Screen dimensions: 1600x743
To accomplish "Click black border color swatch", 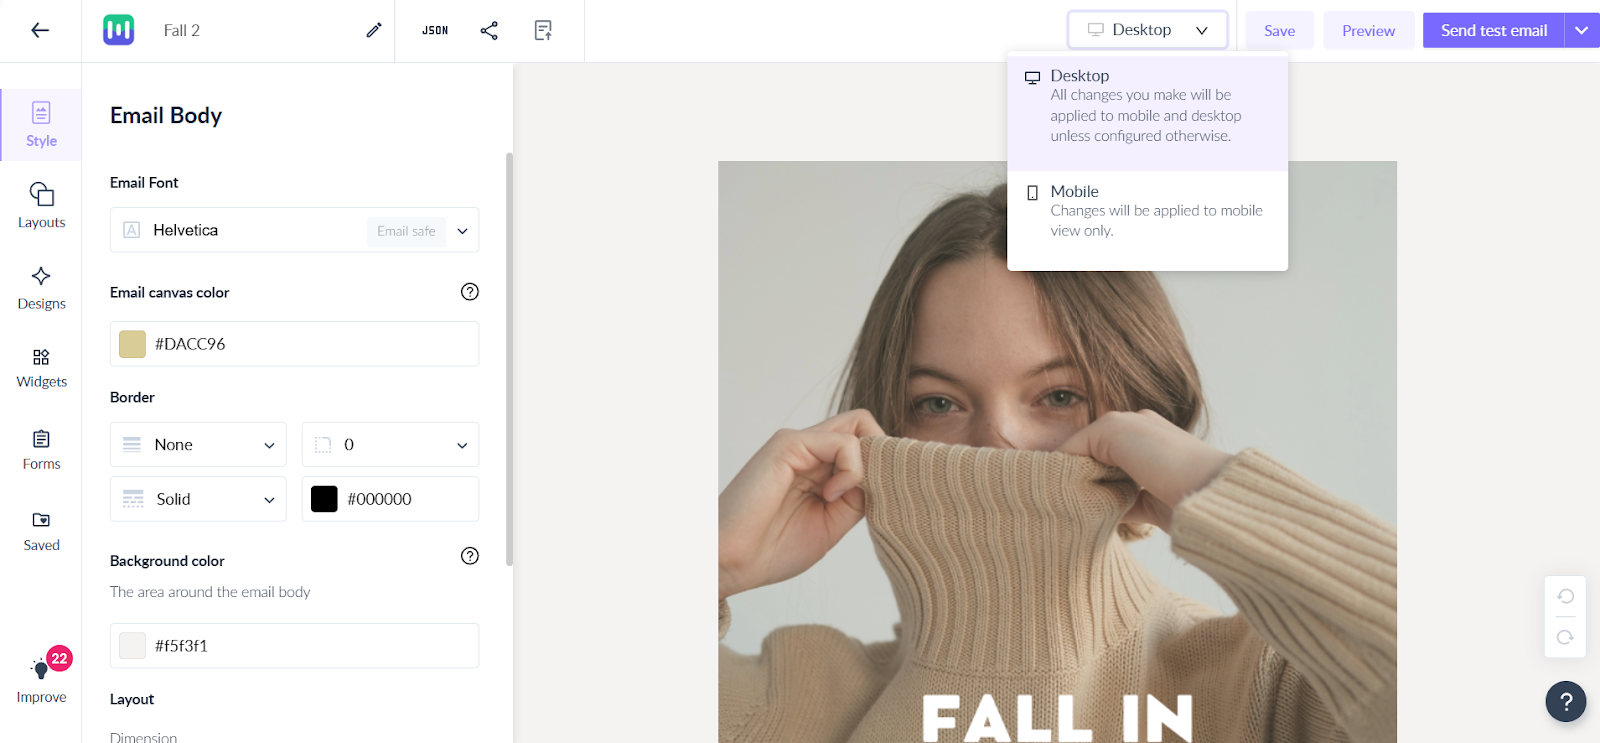I will [324, 499].
